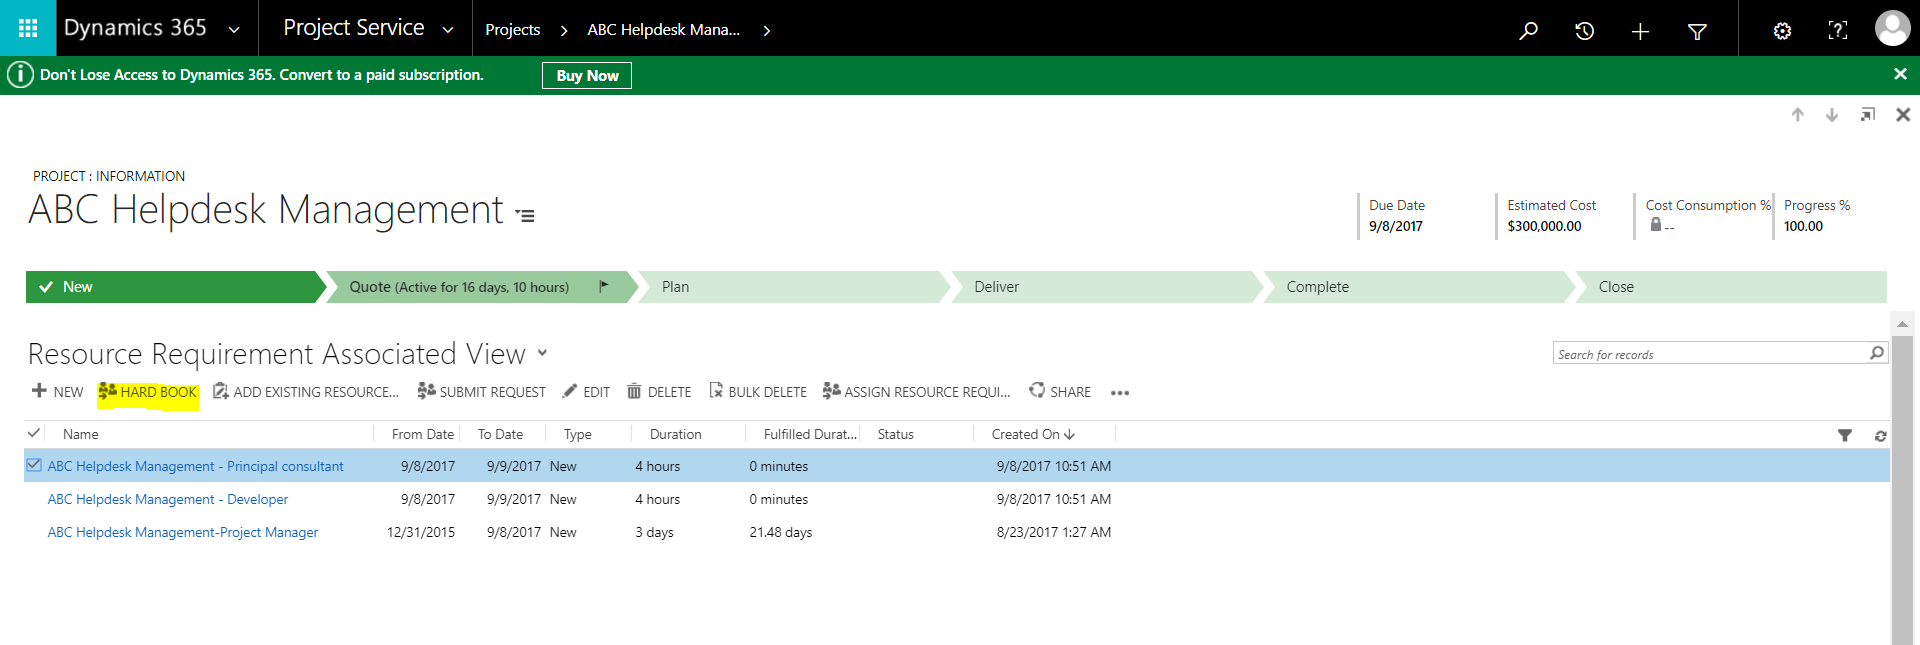Click the grid filter funnel icon
Image resolution: width=1920 pixels, height=645 pixels.
point(1845,435)
